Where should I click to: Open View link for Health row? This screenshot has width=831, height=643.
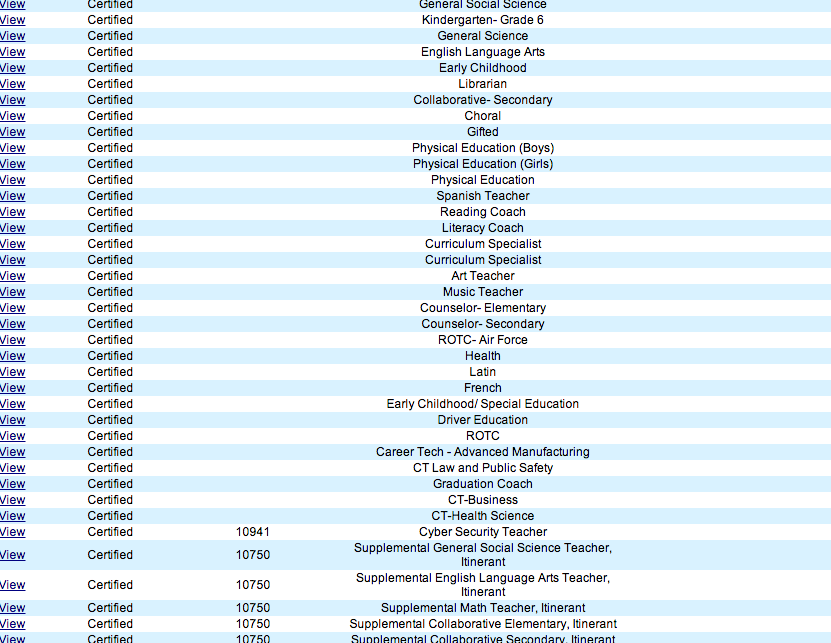(12, 356)
